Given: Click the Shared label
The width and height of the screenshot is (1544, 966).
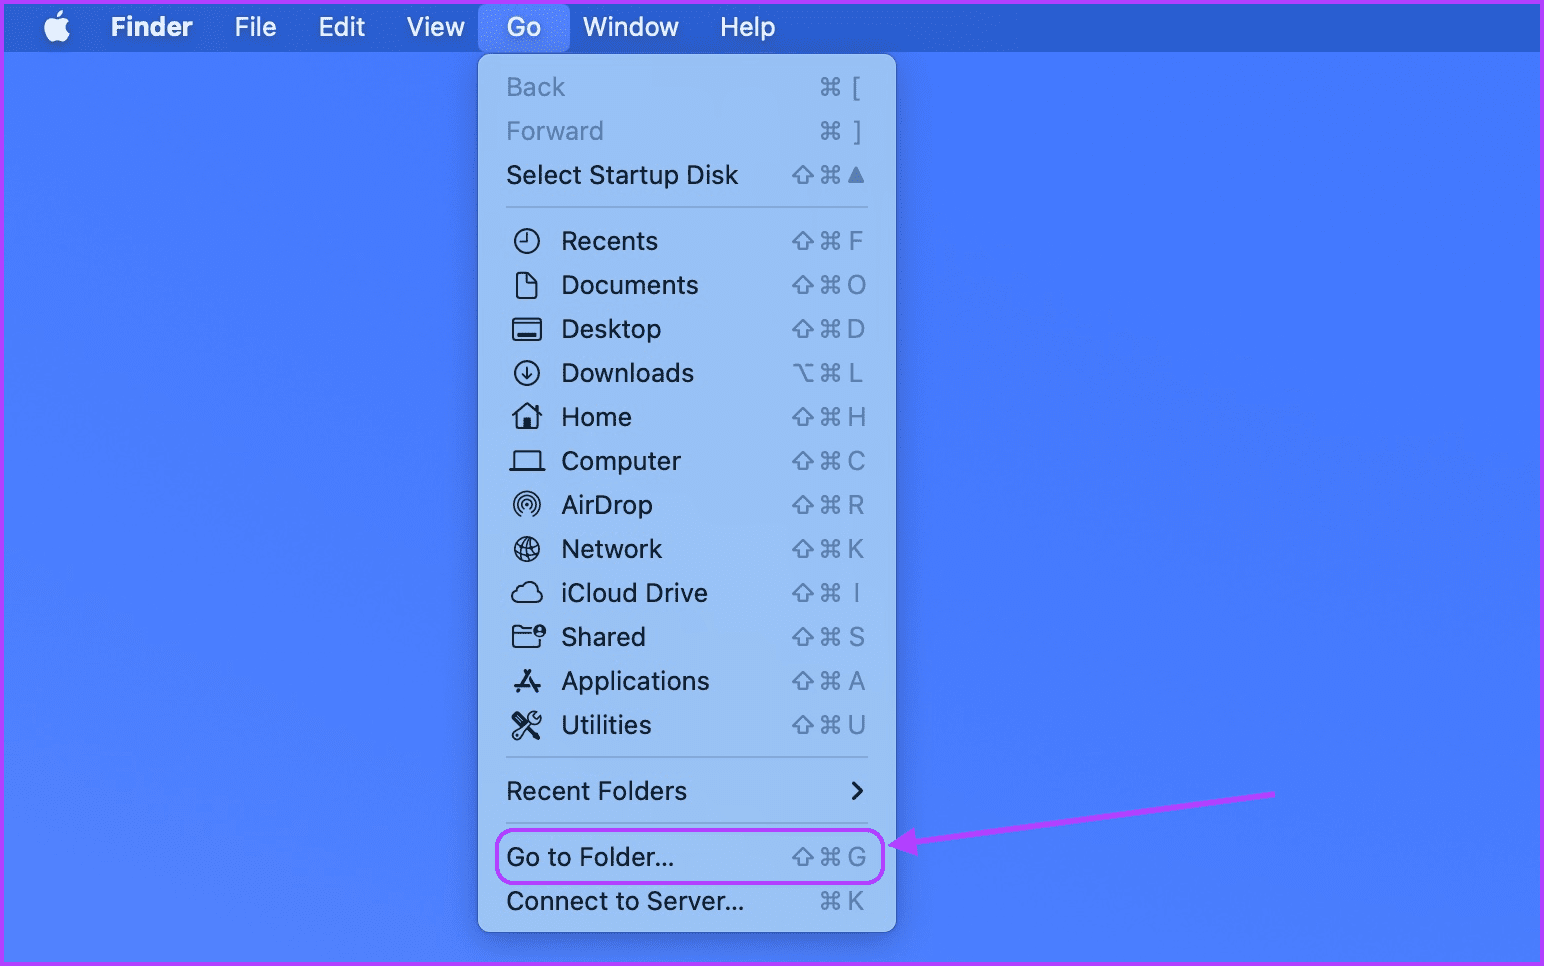Looking at the screenshot, I should tap(603, 637).
